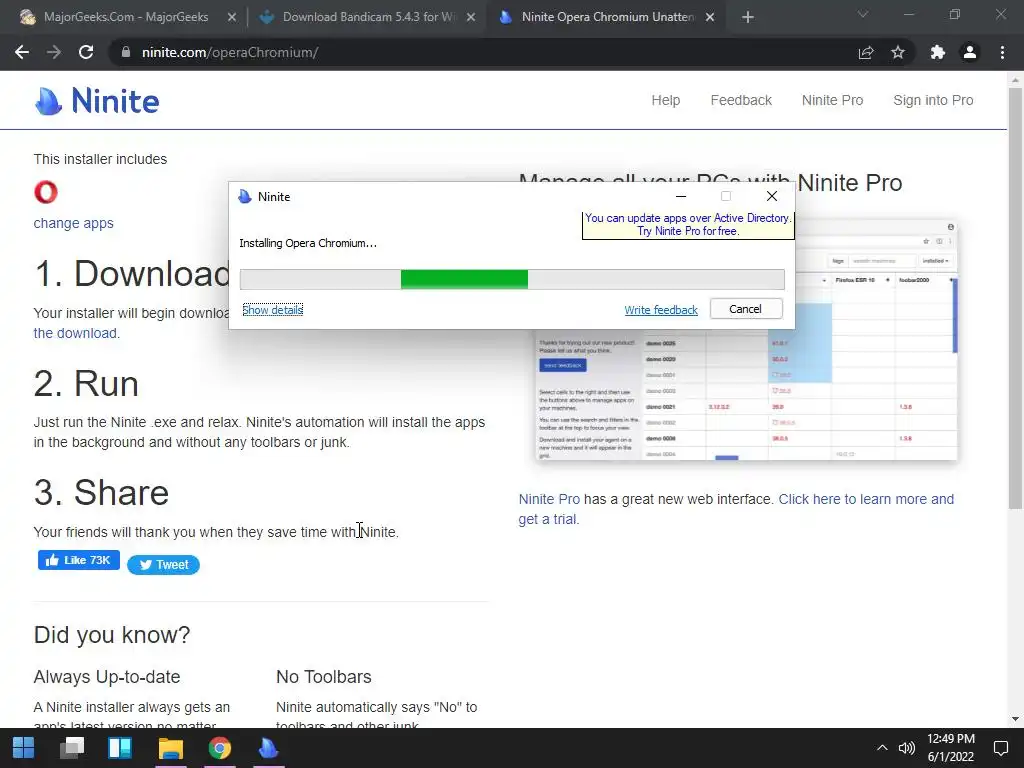Open the Chrome profile avatar
Image resolution: width=1024 pixels, height=768 pixels.
(x=970, y=52)
